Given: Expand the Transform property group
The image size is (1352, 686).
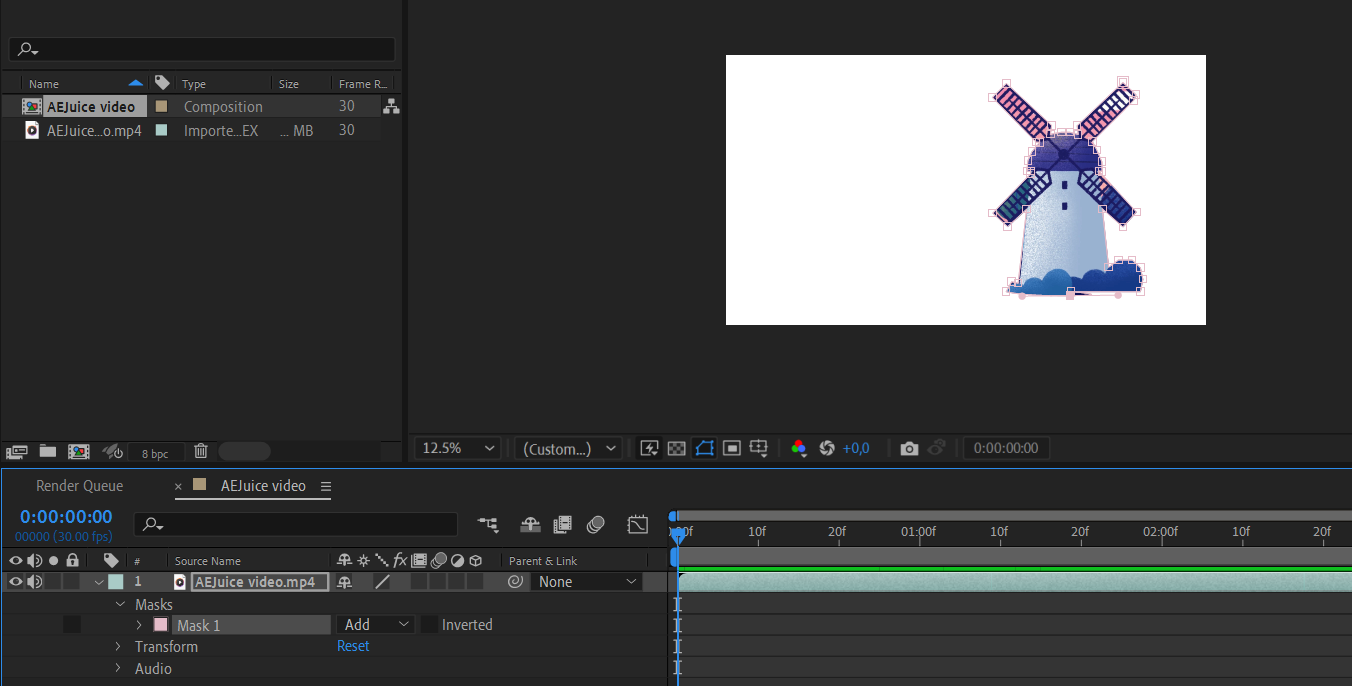Looking at the screenshot, I should (x=118, y=647).
